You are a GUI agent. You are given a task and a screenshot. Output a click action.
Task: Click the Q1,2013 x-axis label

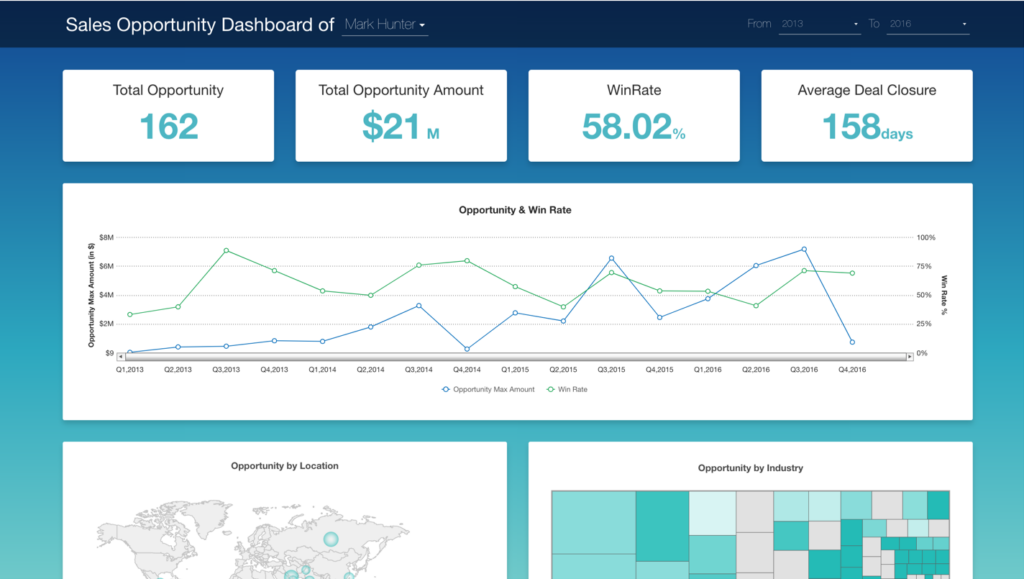point(130,369)
